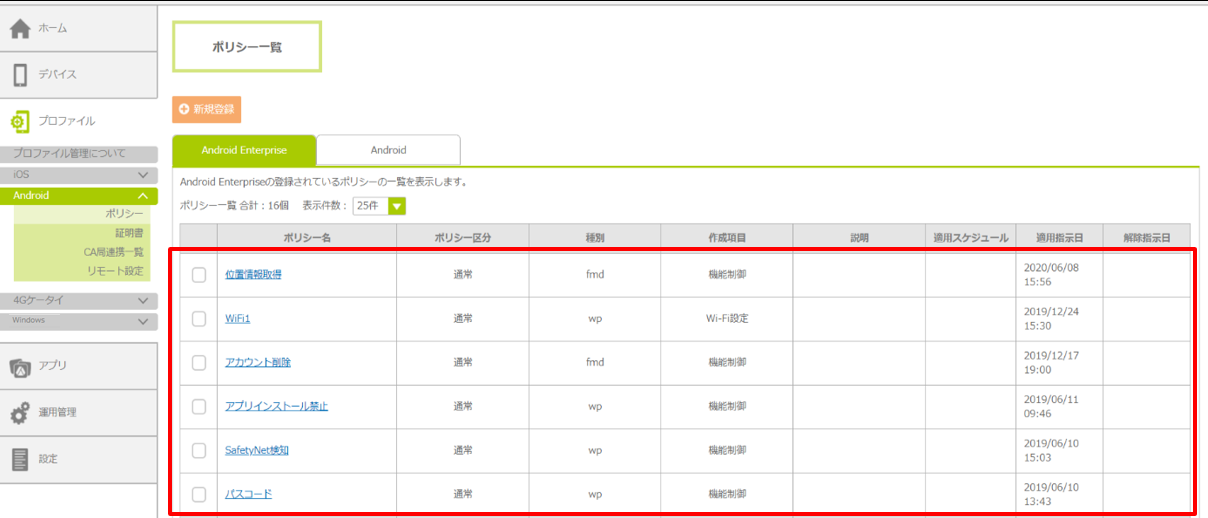Collapse the Android sidebar section

click(143, 196)
